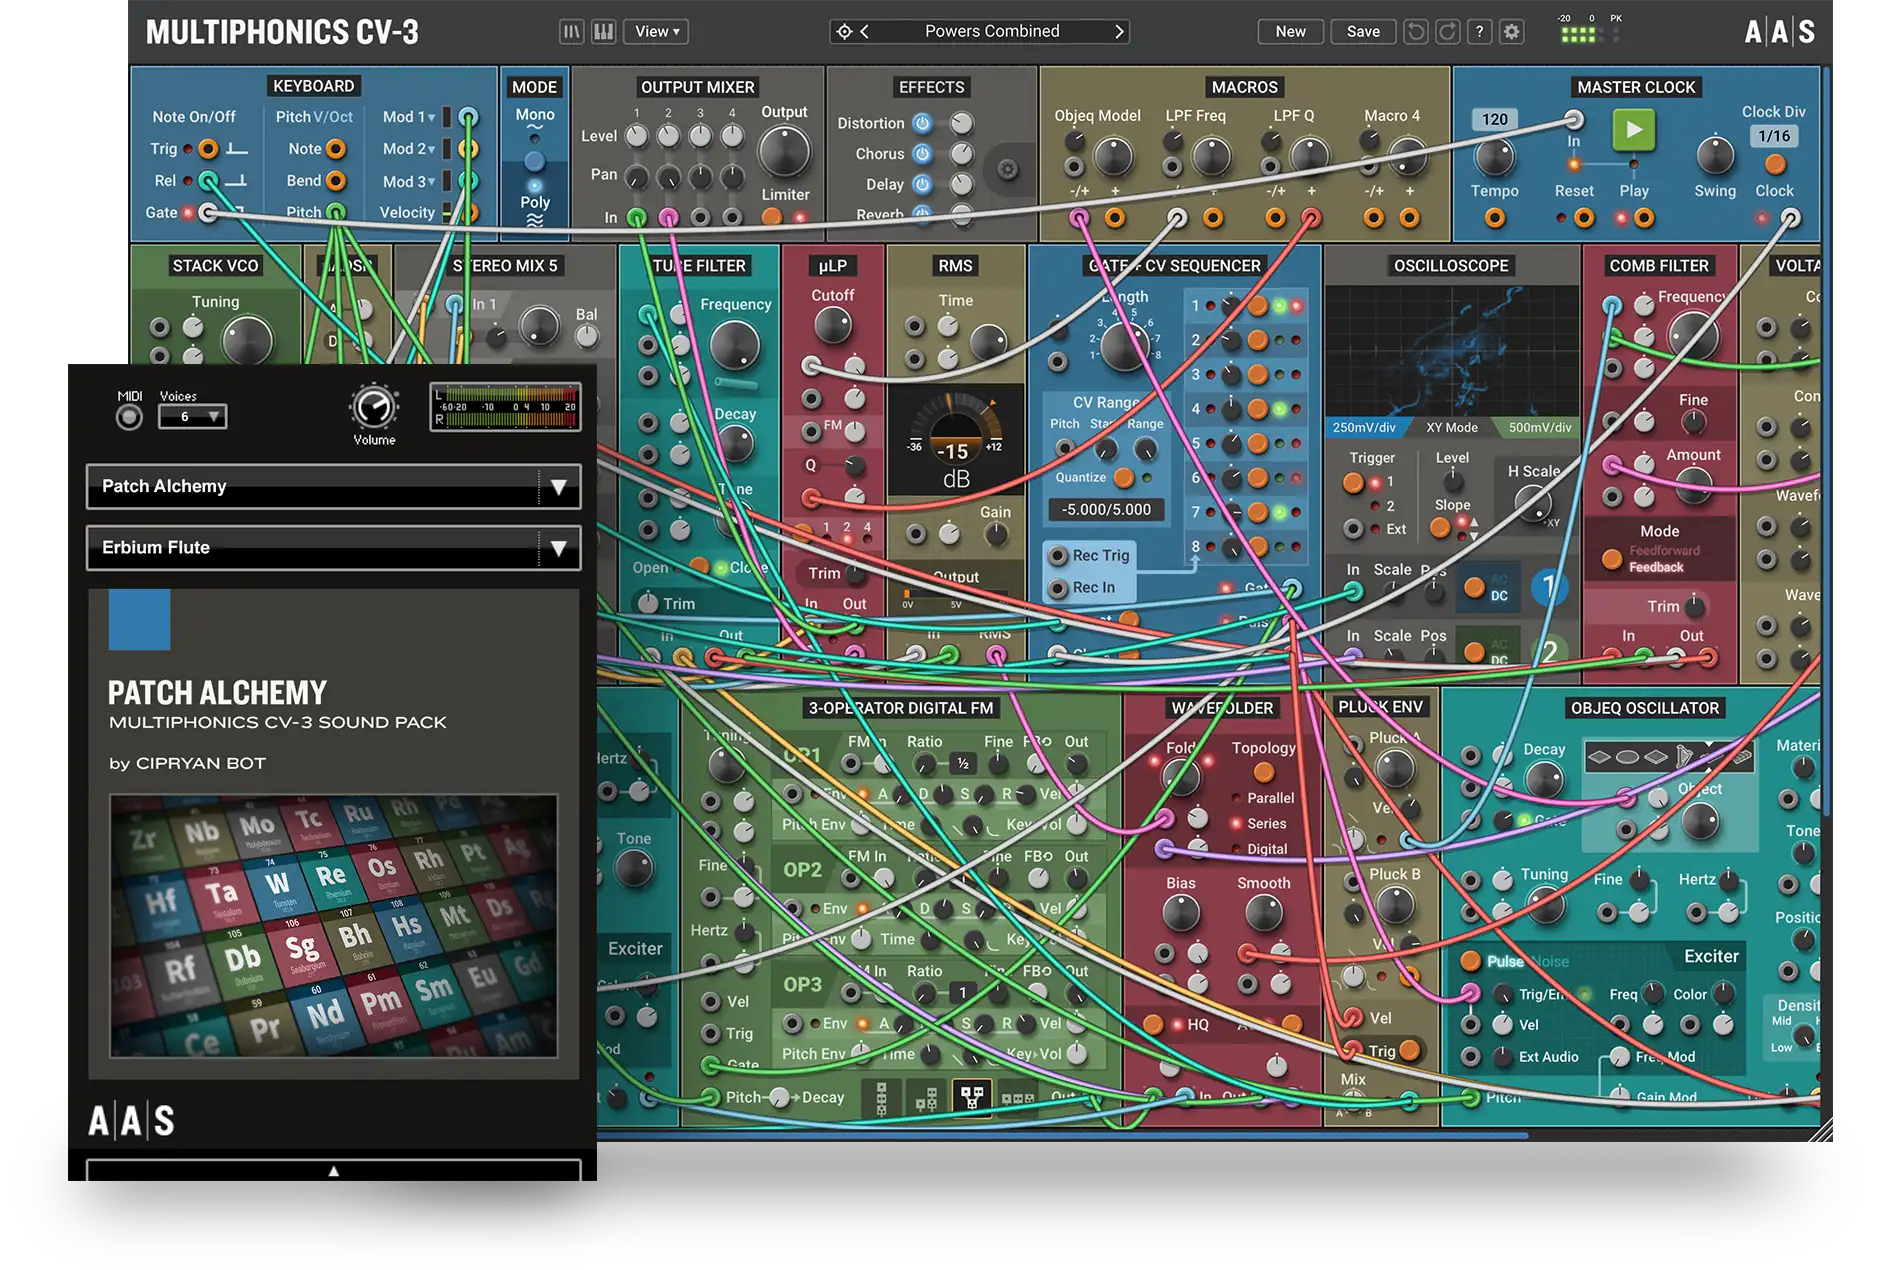
Task: Disable the Delay effect power button
Action: (922, 184)
